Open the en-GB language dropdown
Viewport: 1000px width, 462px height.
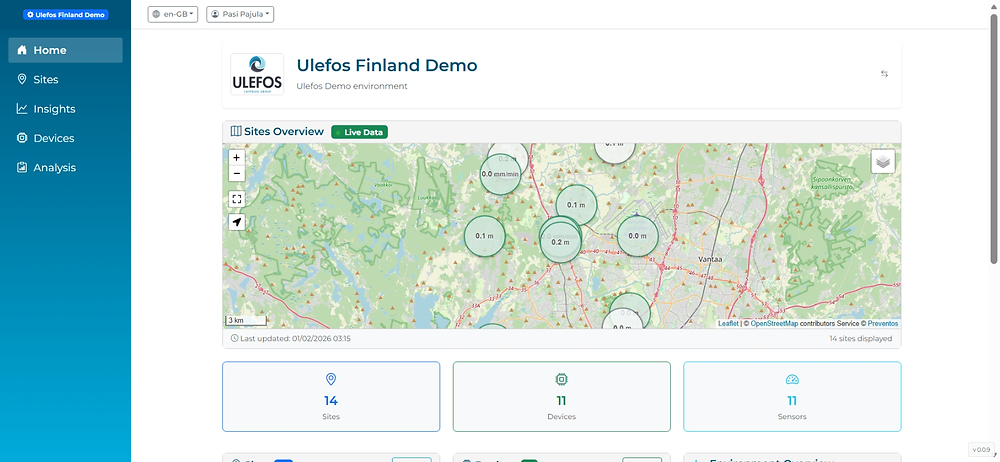point(173,14)
